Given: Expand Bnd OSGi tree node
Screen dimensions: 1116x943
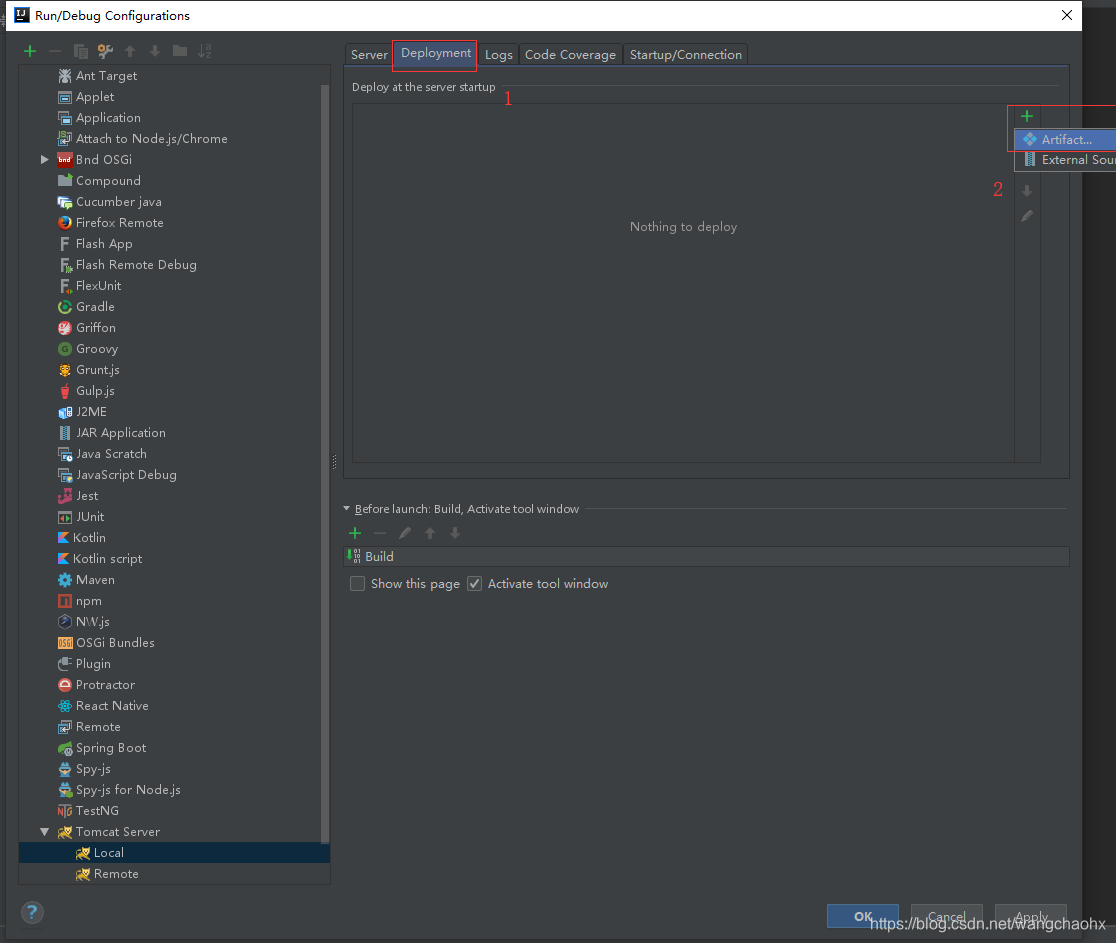Looking at the screenshot, I should tap(44, 159).
